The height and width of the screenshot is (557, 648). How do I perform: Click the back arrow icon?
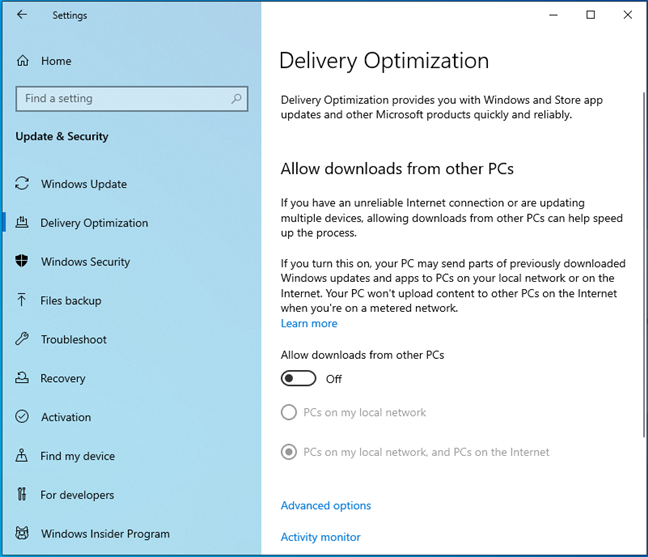(x=21, y=15)
